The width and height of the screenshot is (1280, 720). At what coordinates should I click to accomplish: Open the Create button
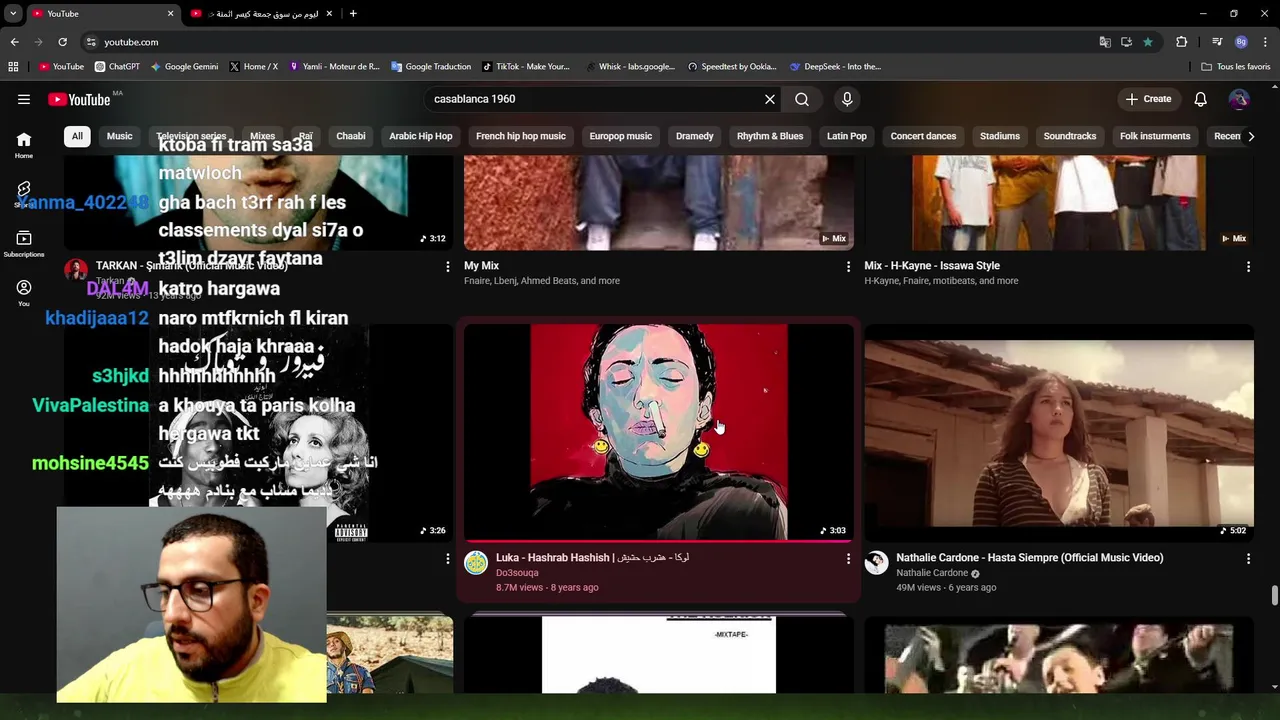point(1148,99)
